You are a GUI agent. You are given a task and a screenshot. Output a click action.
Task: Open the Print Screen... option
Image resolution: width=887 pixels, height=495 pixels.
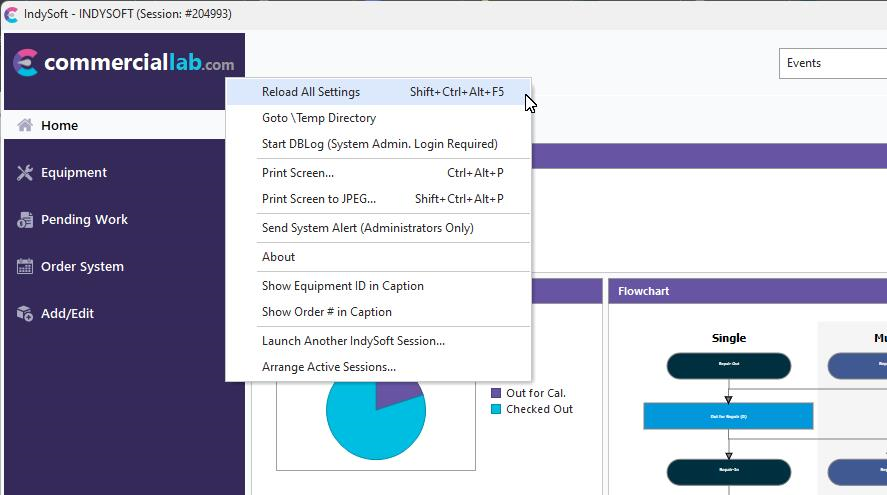(x=298, y=173)
